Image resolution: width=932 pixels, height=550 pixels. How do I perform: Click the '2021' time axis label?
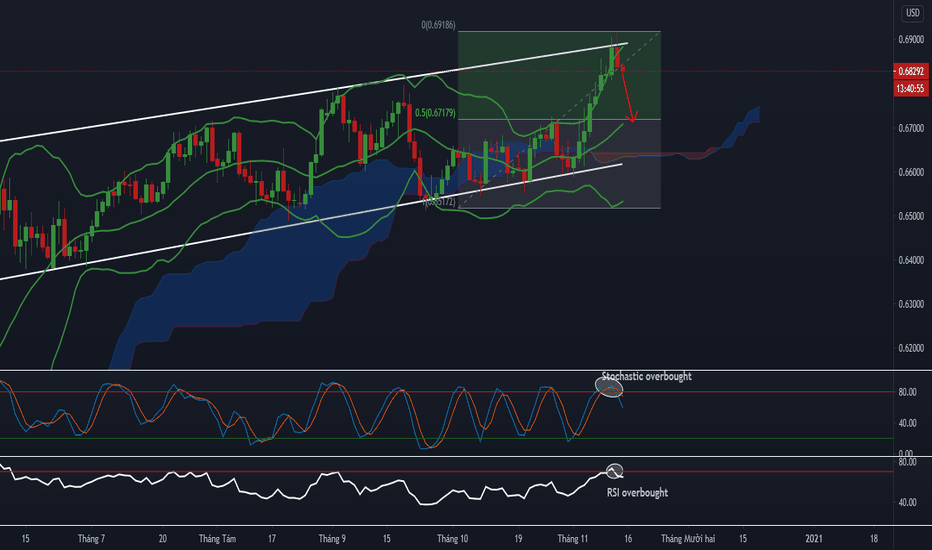pyautogui.click(x=814, y=539)
